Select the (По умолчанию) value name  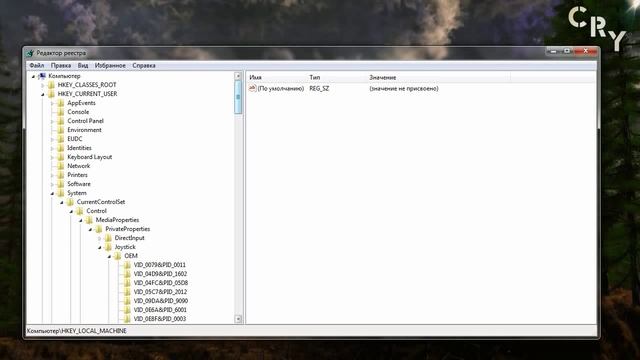[x=281, y=88]
